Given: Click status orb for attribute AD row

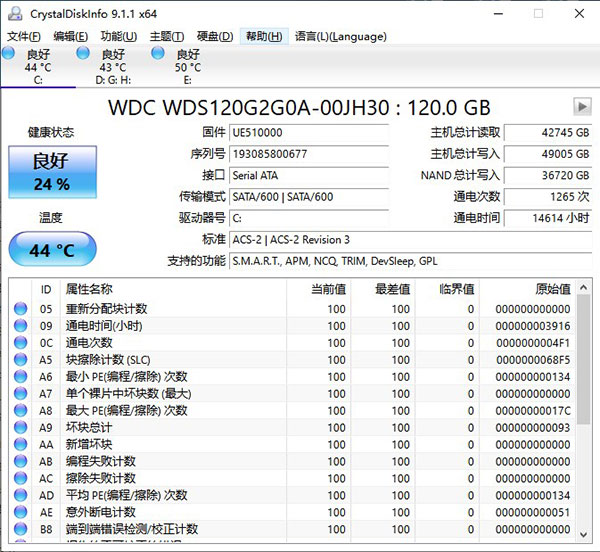Looking at the screenshot, I should pyautogui.click(x=20, y=495).
